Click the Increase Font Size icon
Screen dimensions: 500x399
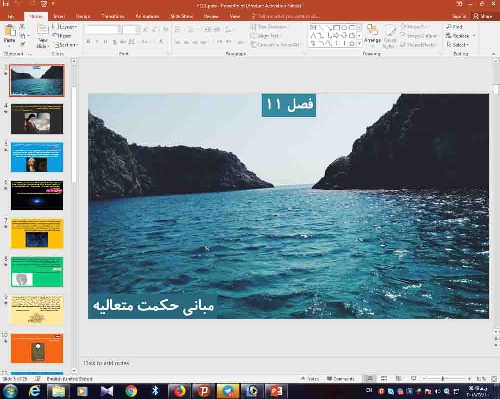[x=145, y=30]
